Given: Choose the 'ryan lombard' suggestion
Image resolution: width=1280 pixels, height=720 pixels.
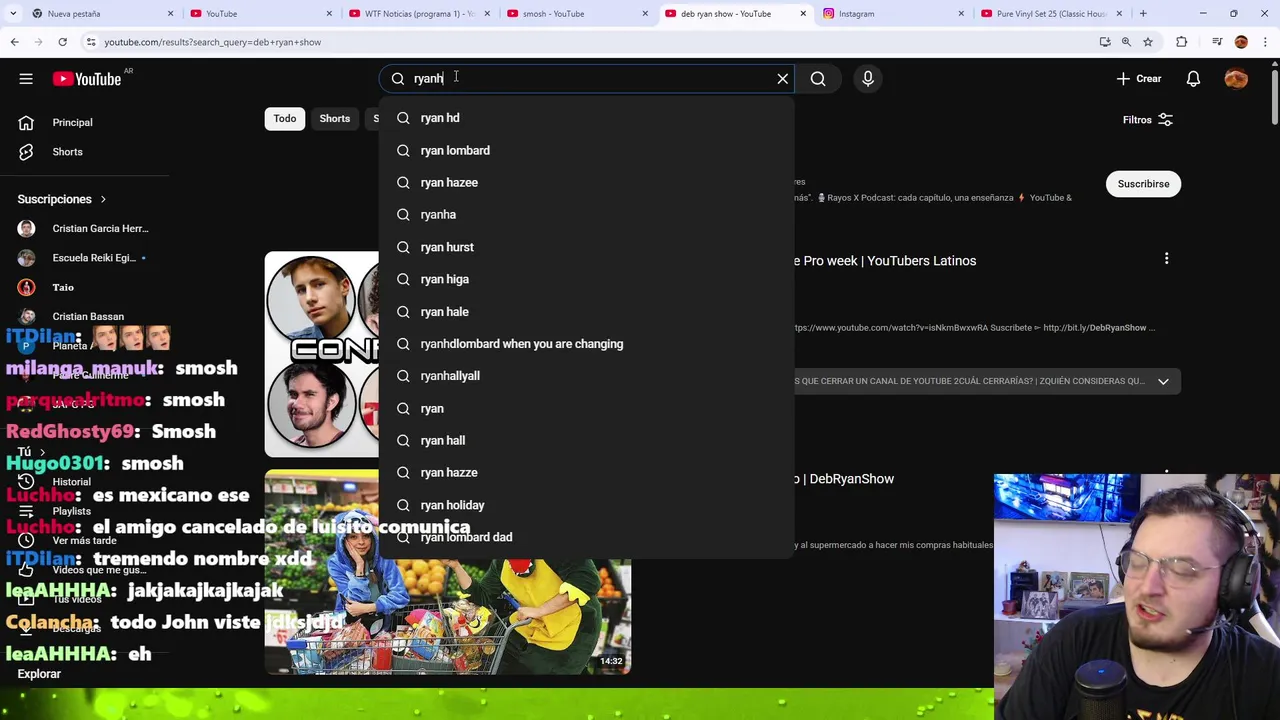Looking at the screenshot, I should point(586,150).
